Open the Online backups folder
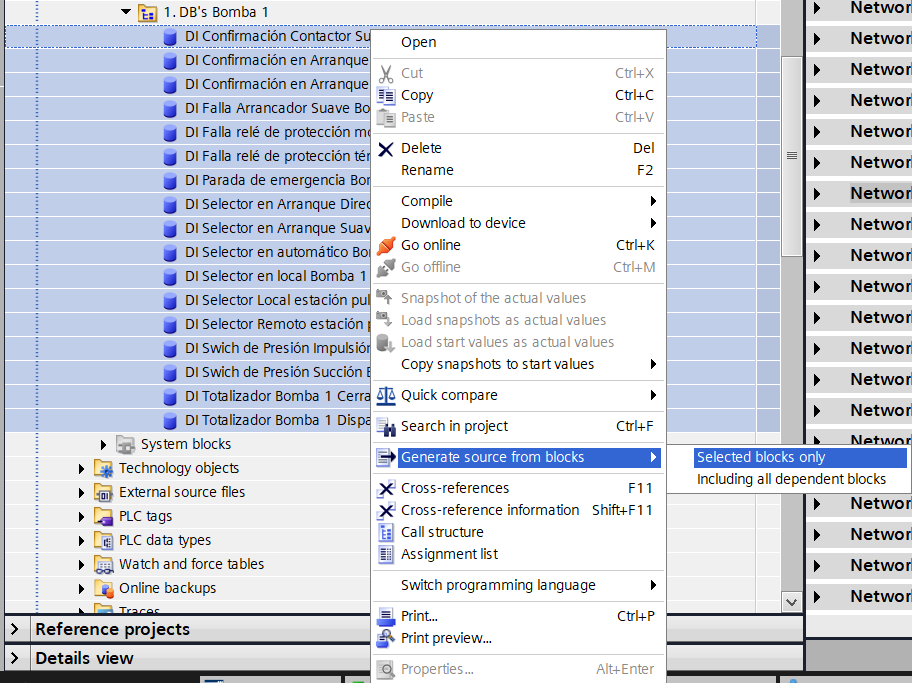 [x=167, y=589]
